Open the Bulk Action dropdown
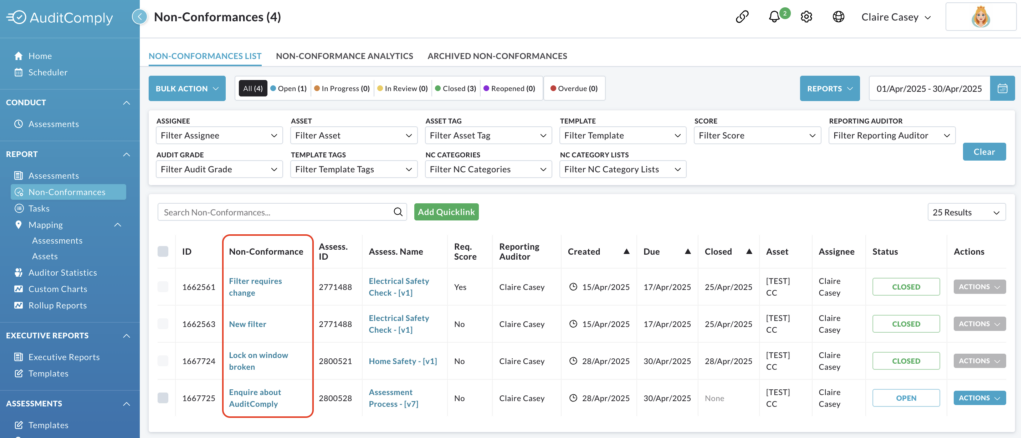The image size is (1021, 438). tap(187, 89)
